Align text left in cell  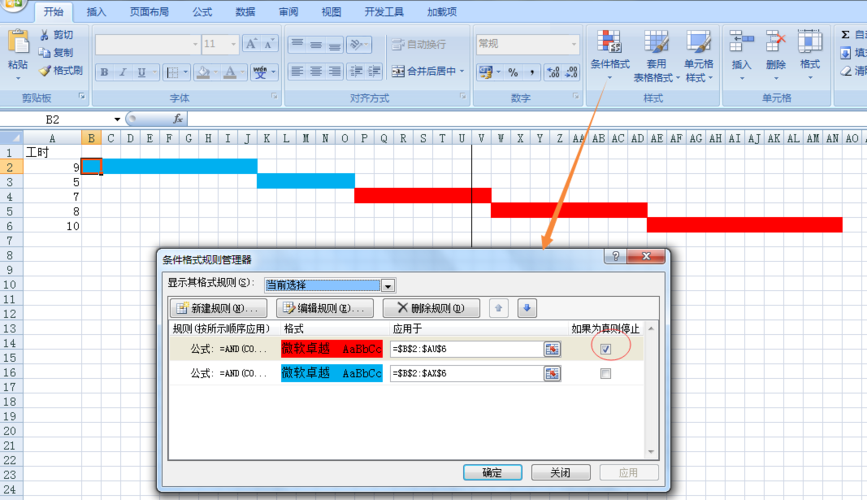click(x=297, y=71)
